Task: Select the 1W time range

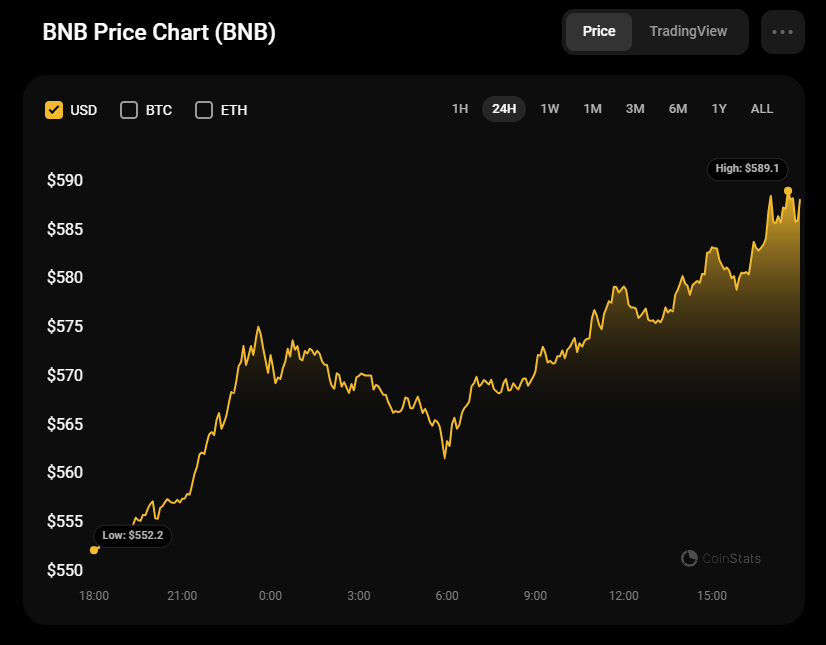Action: click(550, 109)
